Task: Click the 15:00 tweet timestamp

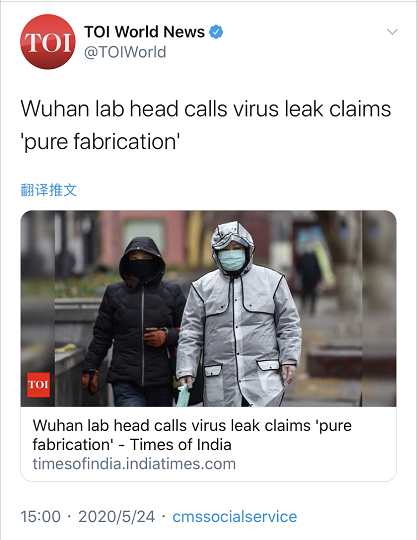Action: [41, 517]
